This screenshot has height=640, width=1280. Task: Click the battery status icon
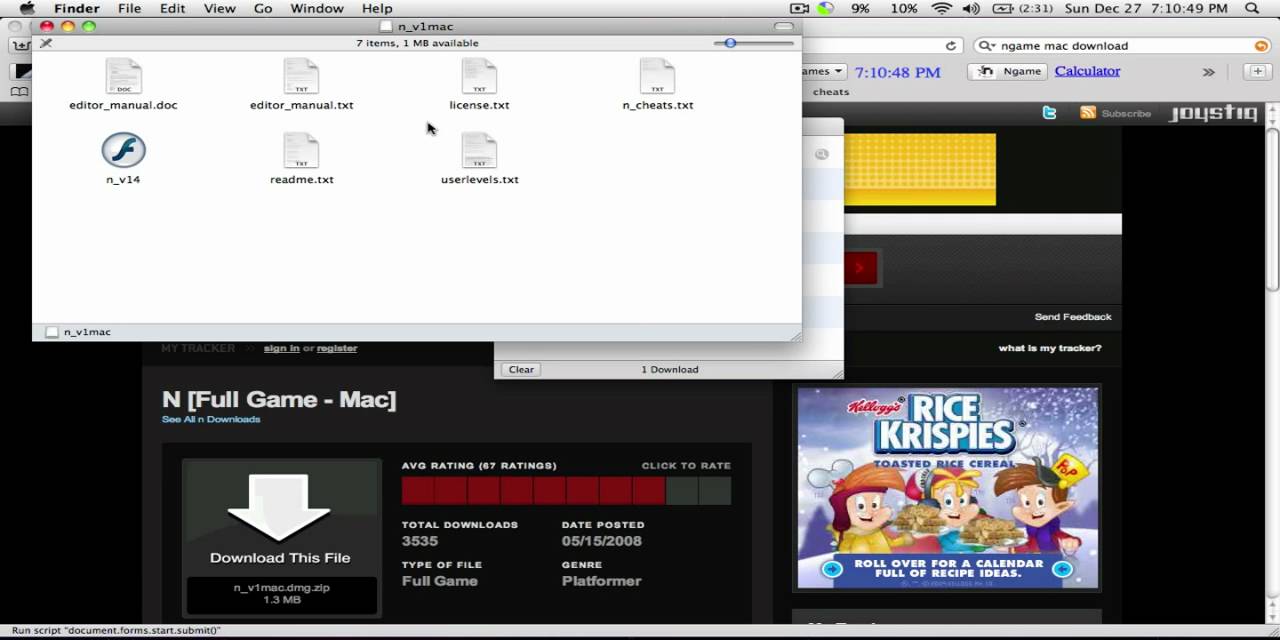point(1003,8)
